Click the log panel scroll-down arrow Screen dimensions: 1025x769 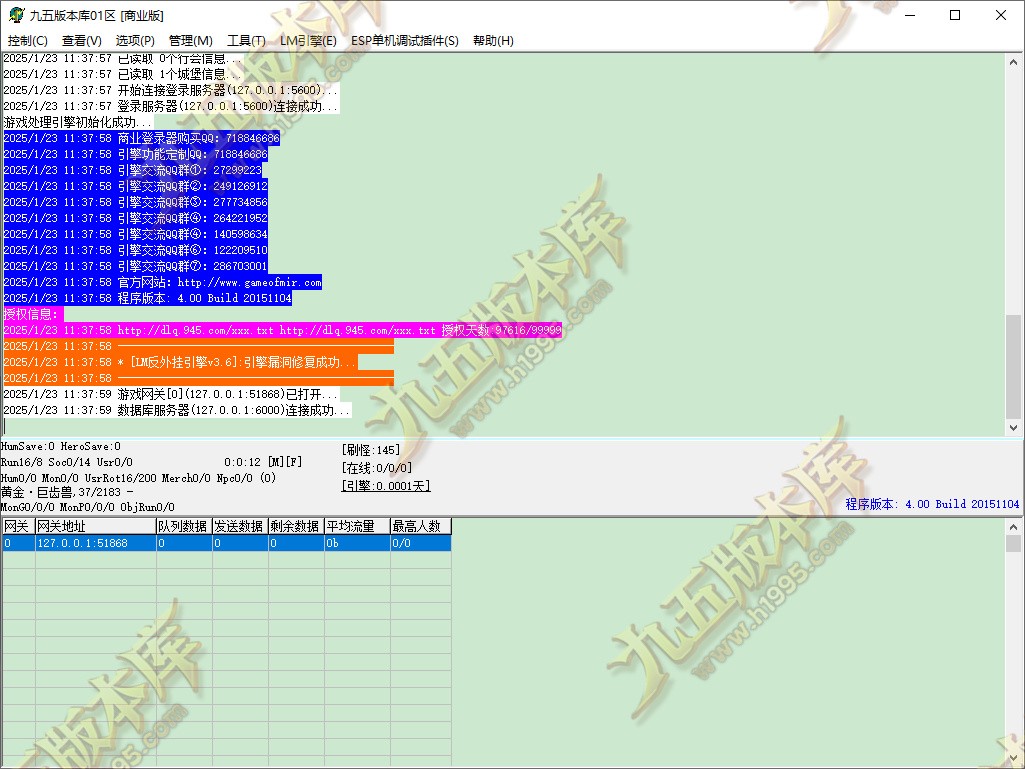[1013, 428]
